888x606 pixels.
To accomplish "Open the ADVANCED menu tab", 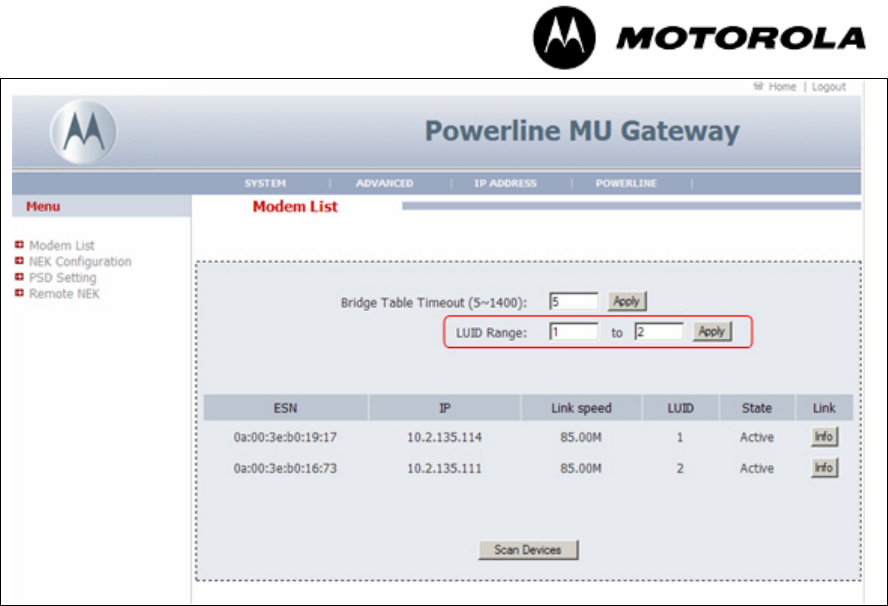I will click(385, 183).
